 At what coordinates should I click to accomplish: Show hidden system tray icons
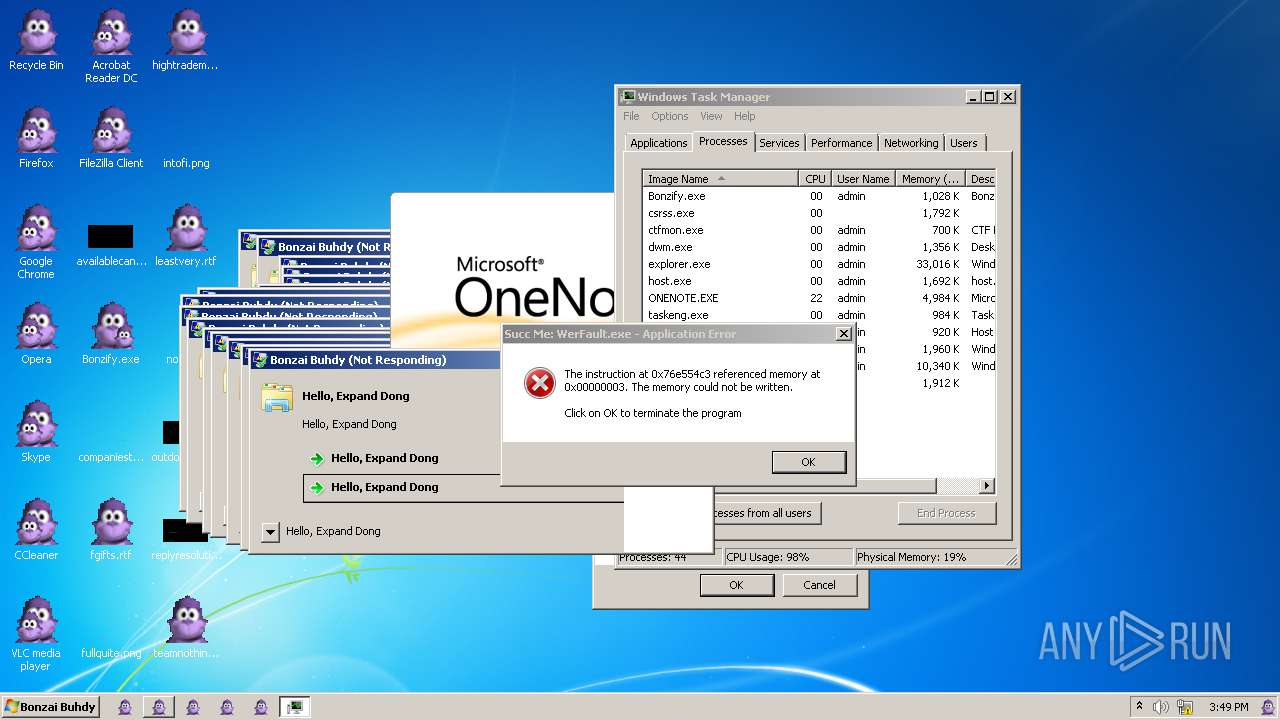point(1139,707)
